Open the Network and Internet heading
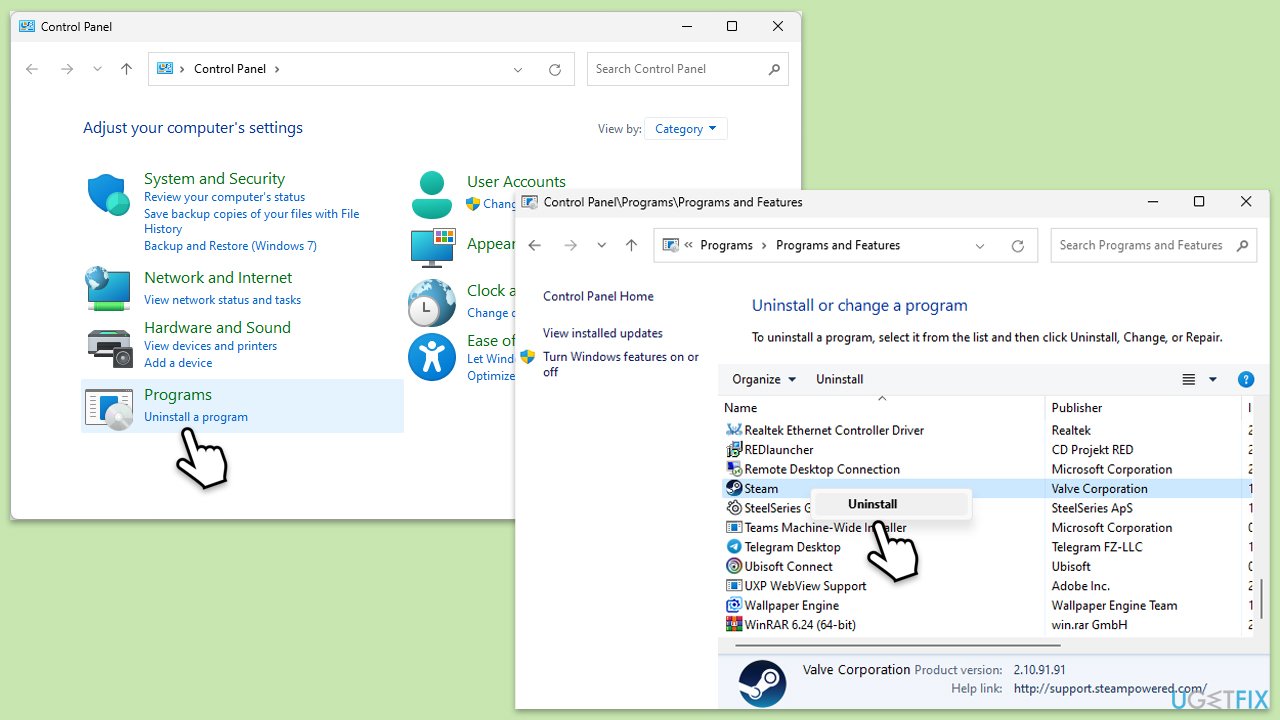 click(x=218, y=278)
